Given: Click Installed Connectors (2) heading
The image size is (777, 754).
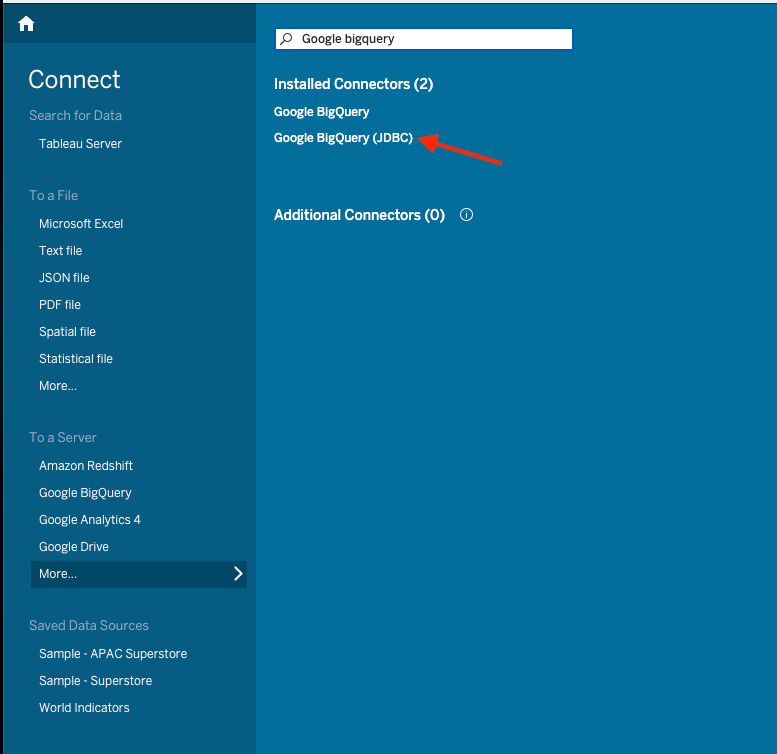Looking at the screenshot, I should [353, 84].
